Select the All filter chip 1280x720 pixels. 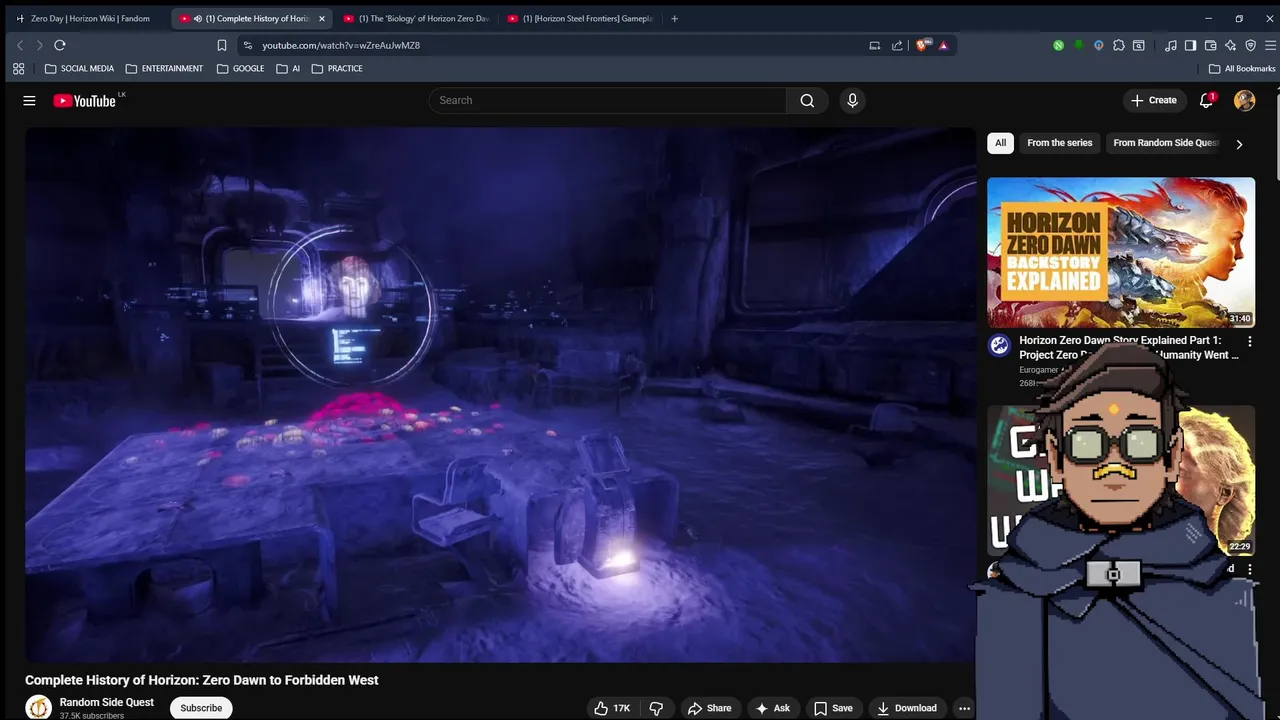click(x=1000, y=143)
